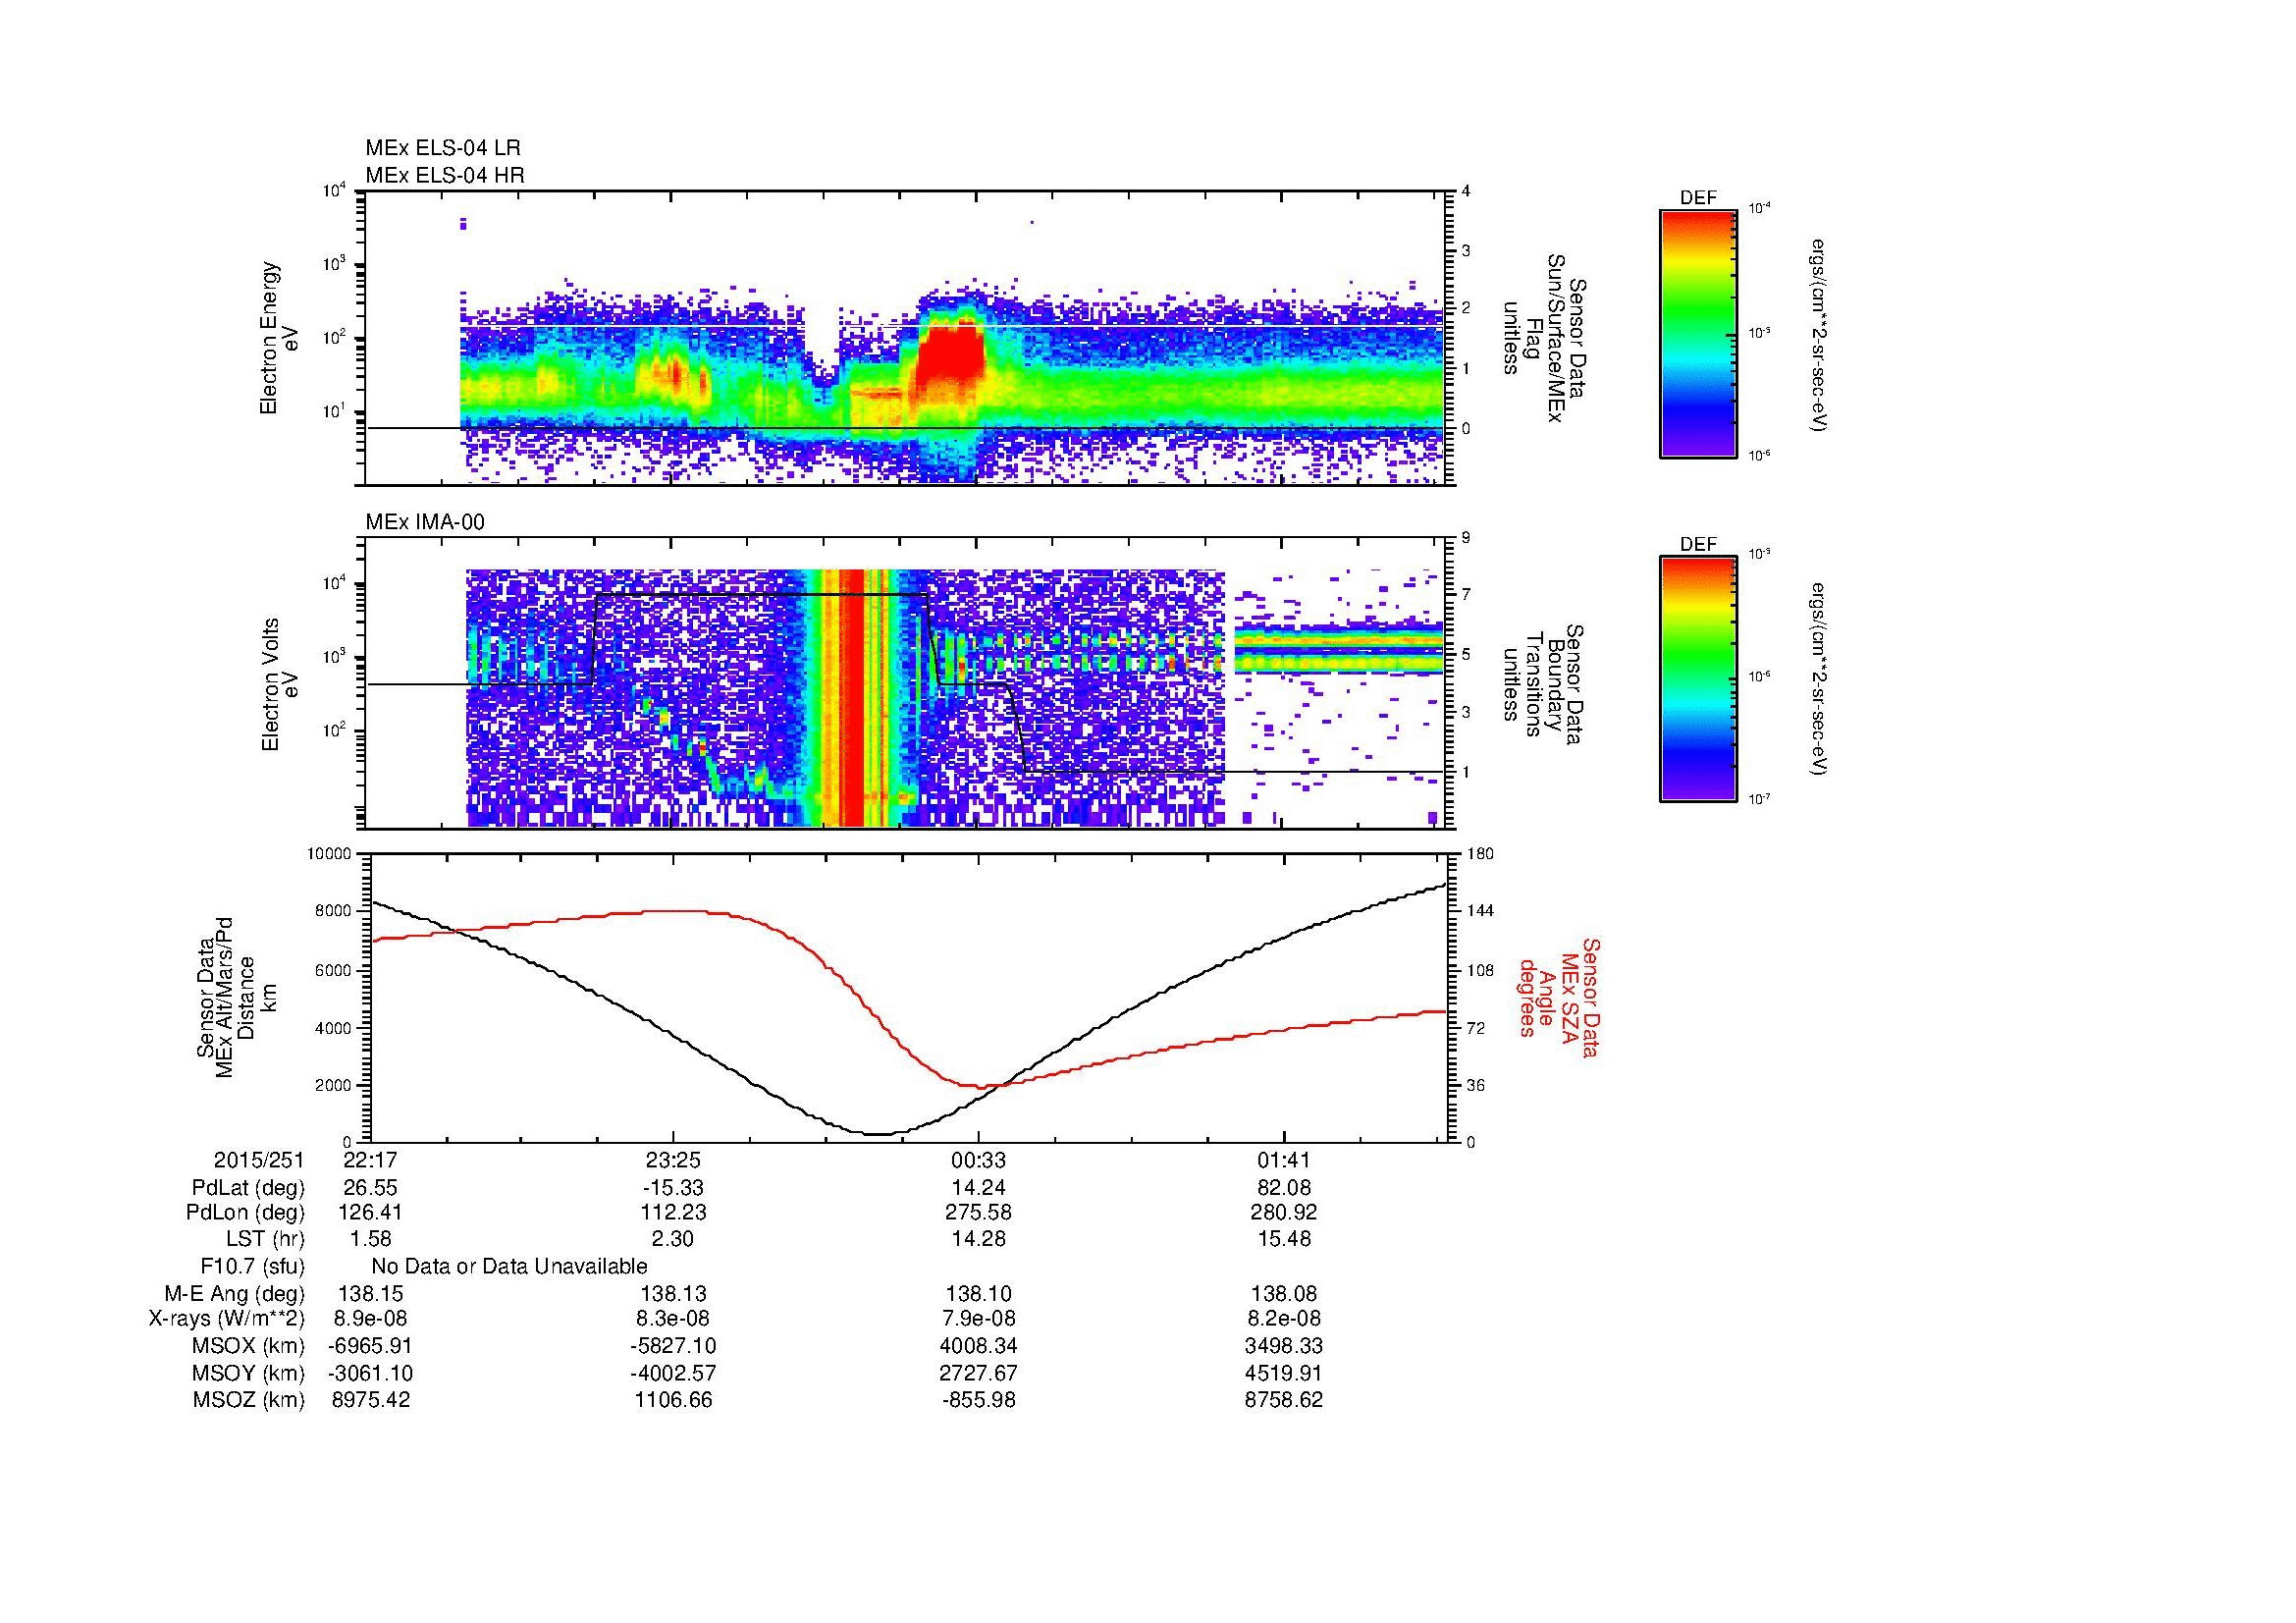Click the 'PdLon (deg)' row label
The width and height of the screenshot is (2296, 1623).
pos(245,1213)
